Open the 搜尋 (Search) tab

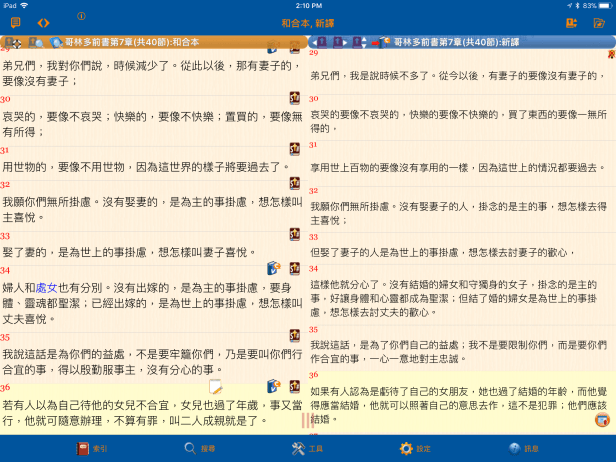point(199,449)
